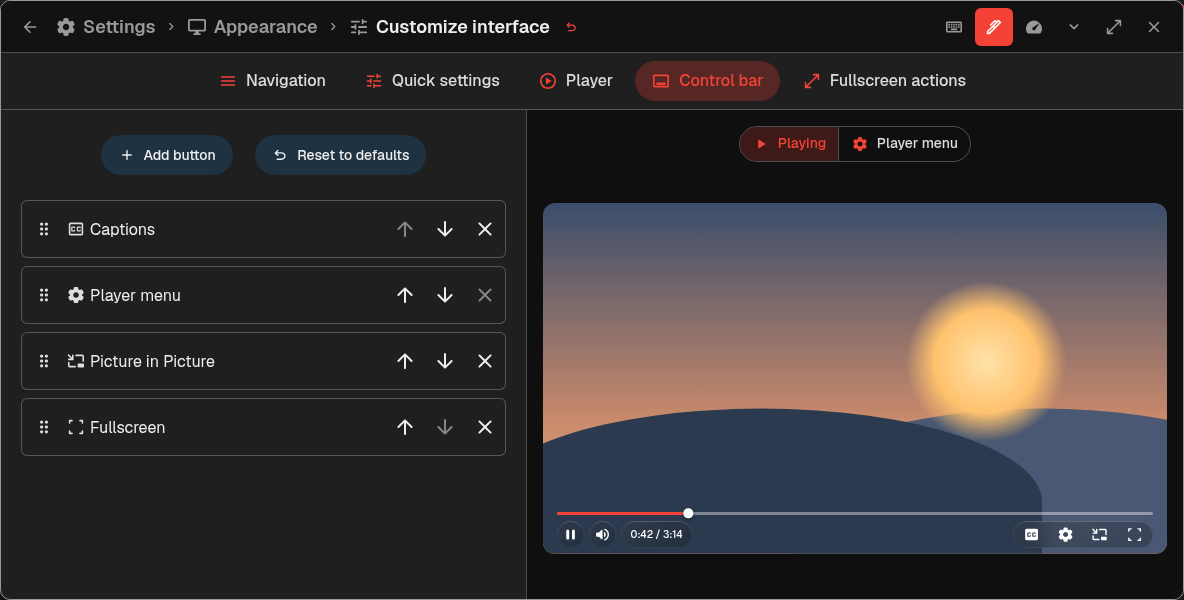The width and height of the screenshot is (1184, 600).
Task: Open settings gear in preview control bar
Action: [1065, 534]
